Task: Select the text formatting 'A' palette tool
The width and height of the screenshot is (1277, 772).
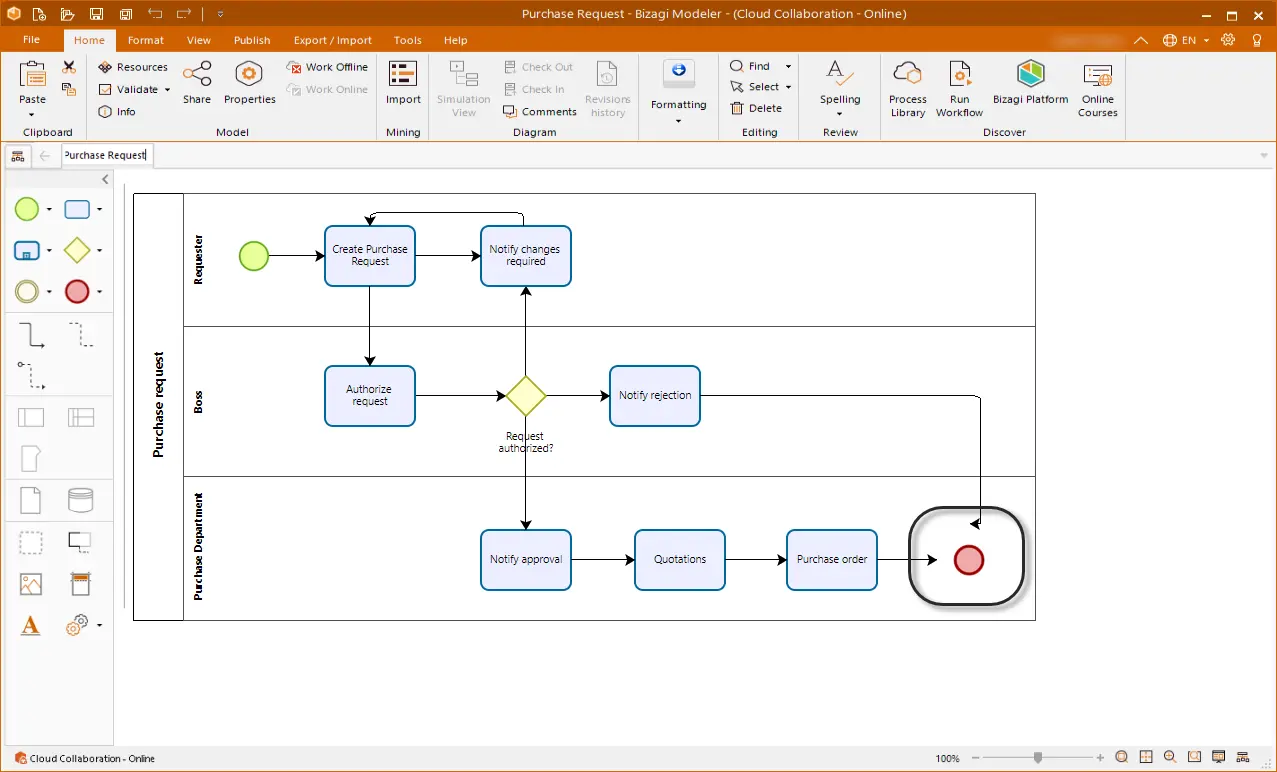Action: coord(31,626)
